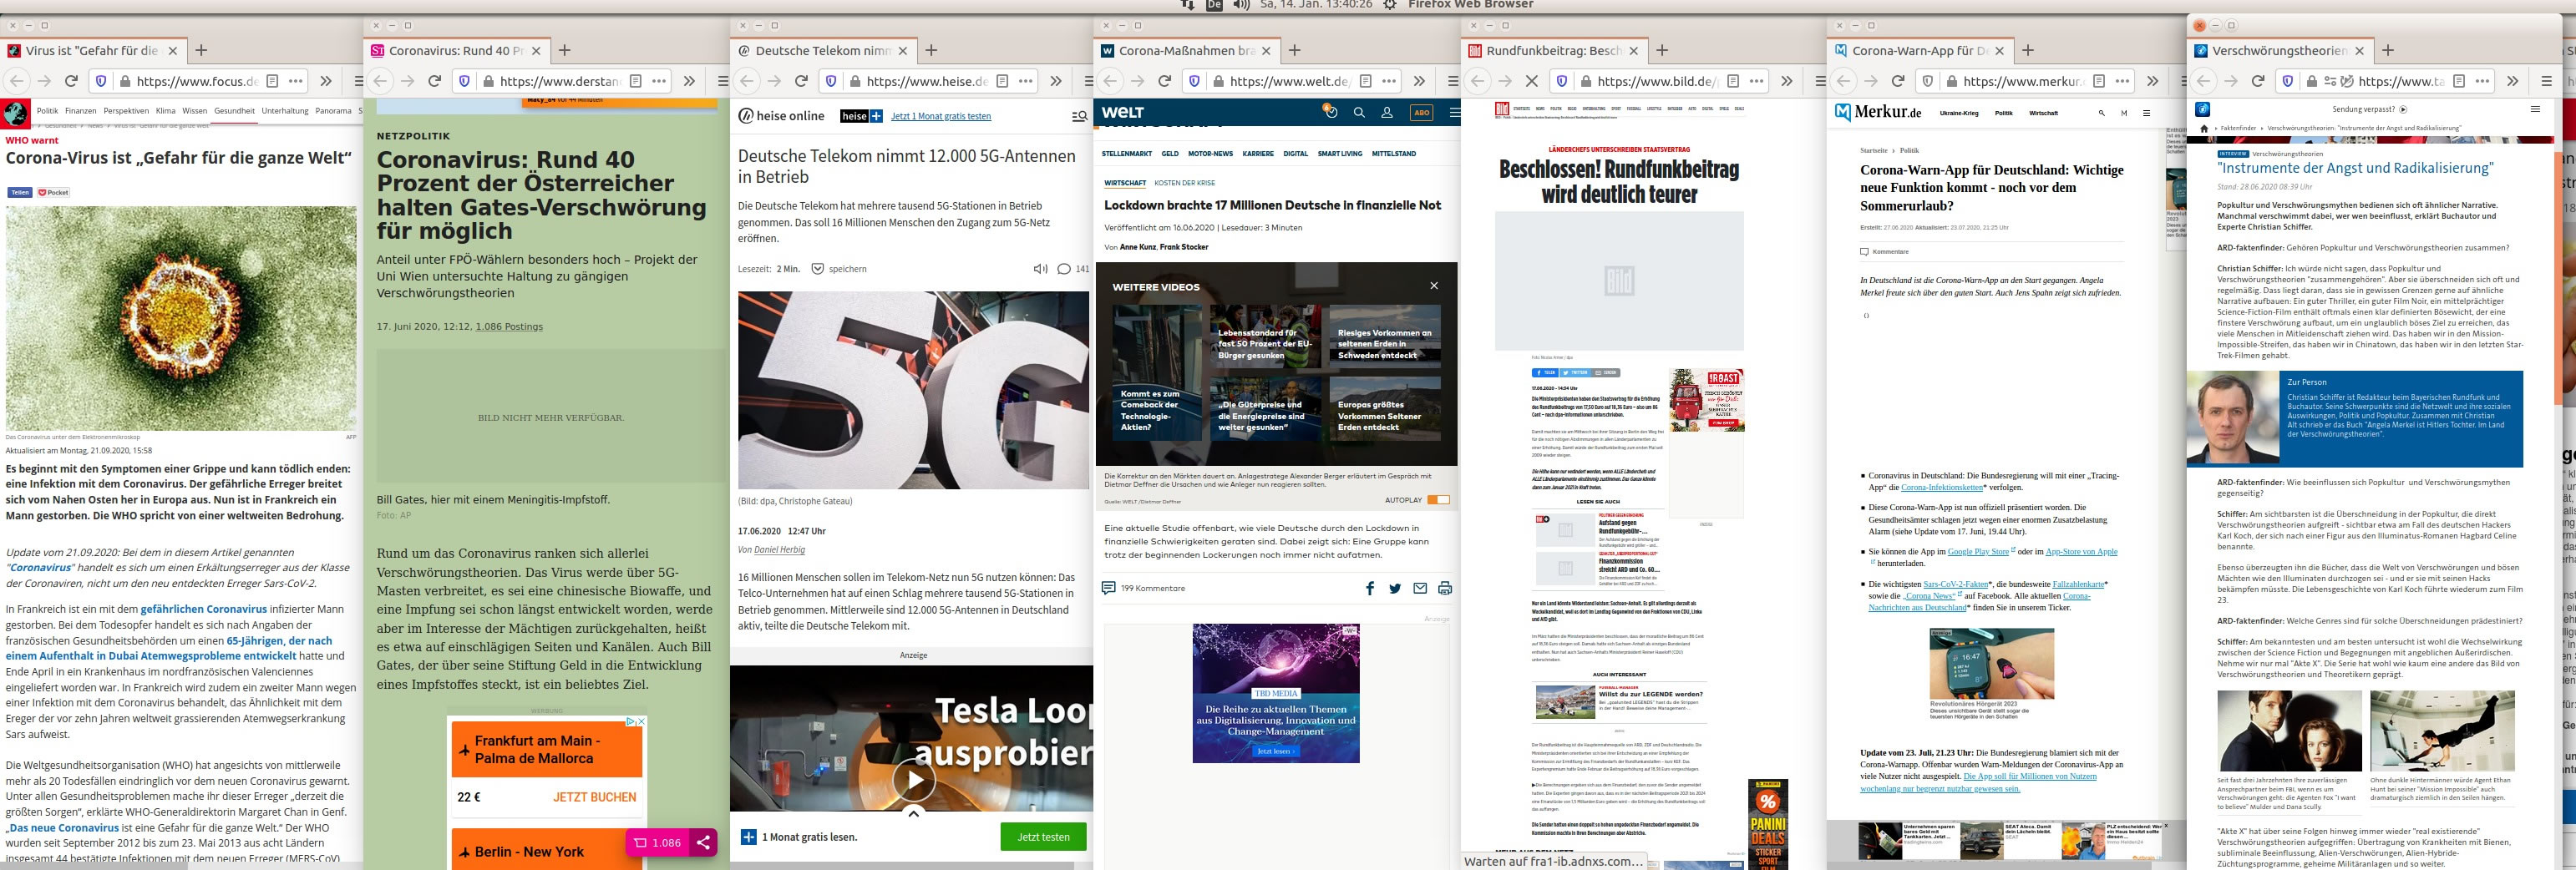
Task: Open page actions menu in focus.de address bar
Action: [296, 81]
